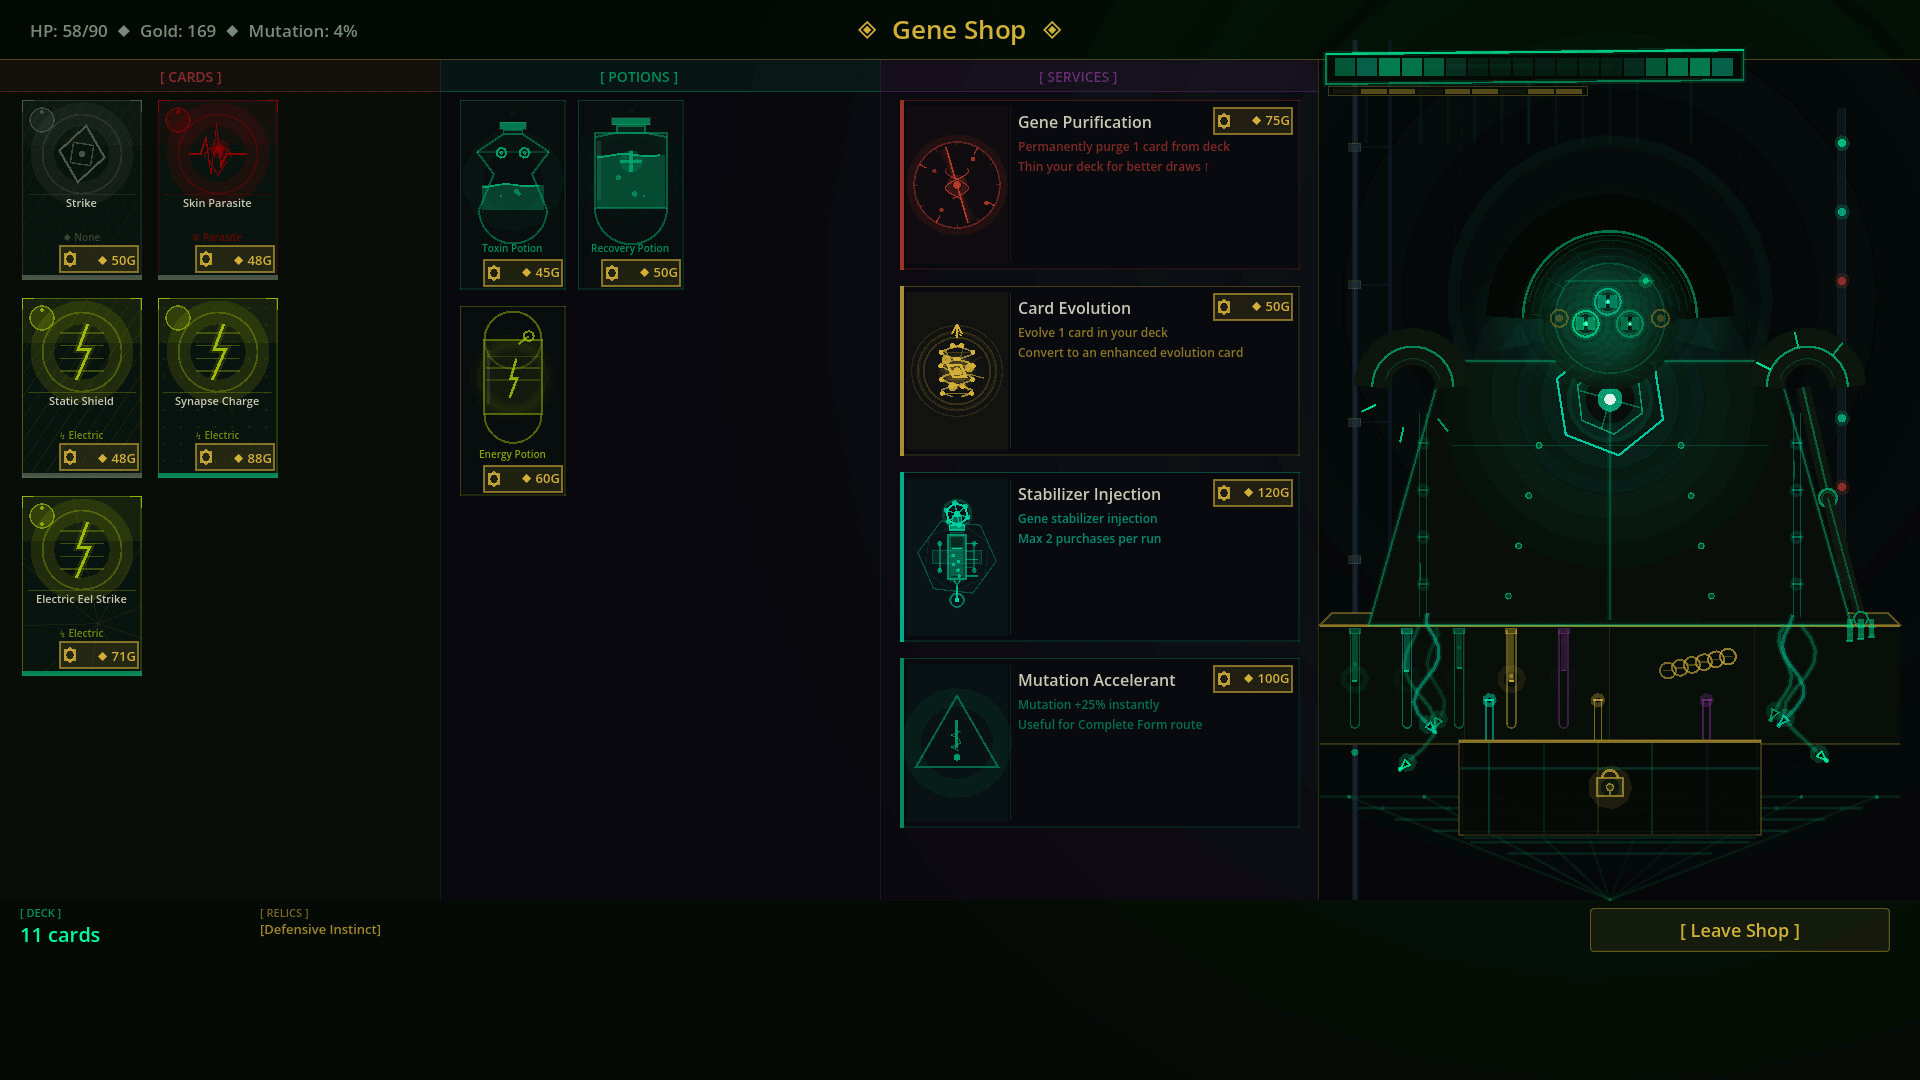Open the SERVICES tab header

pyautogui.click(x=1077, y=77)
